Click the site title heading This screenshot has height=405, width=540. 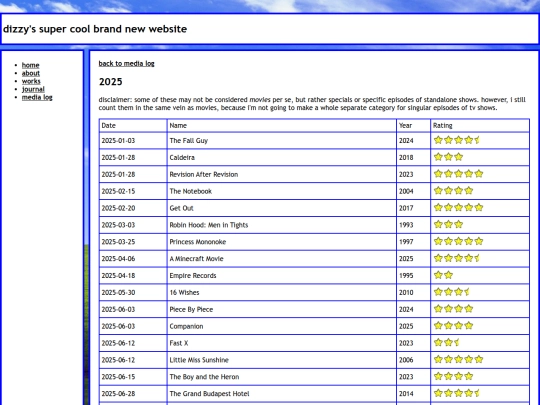[x=95, y=29]
